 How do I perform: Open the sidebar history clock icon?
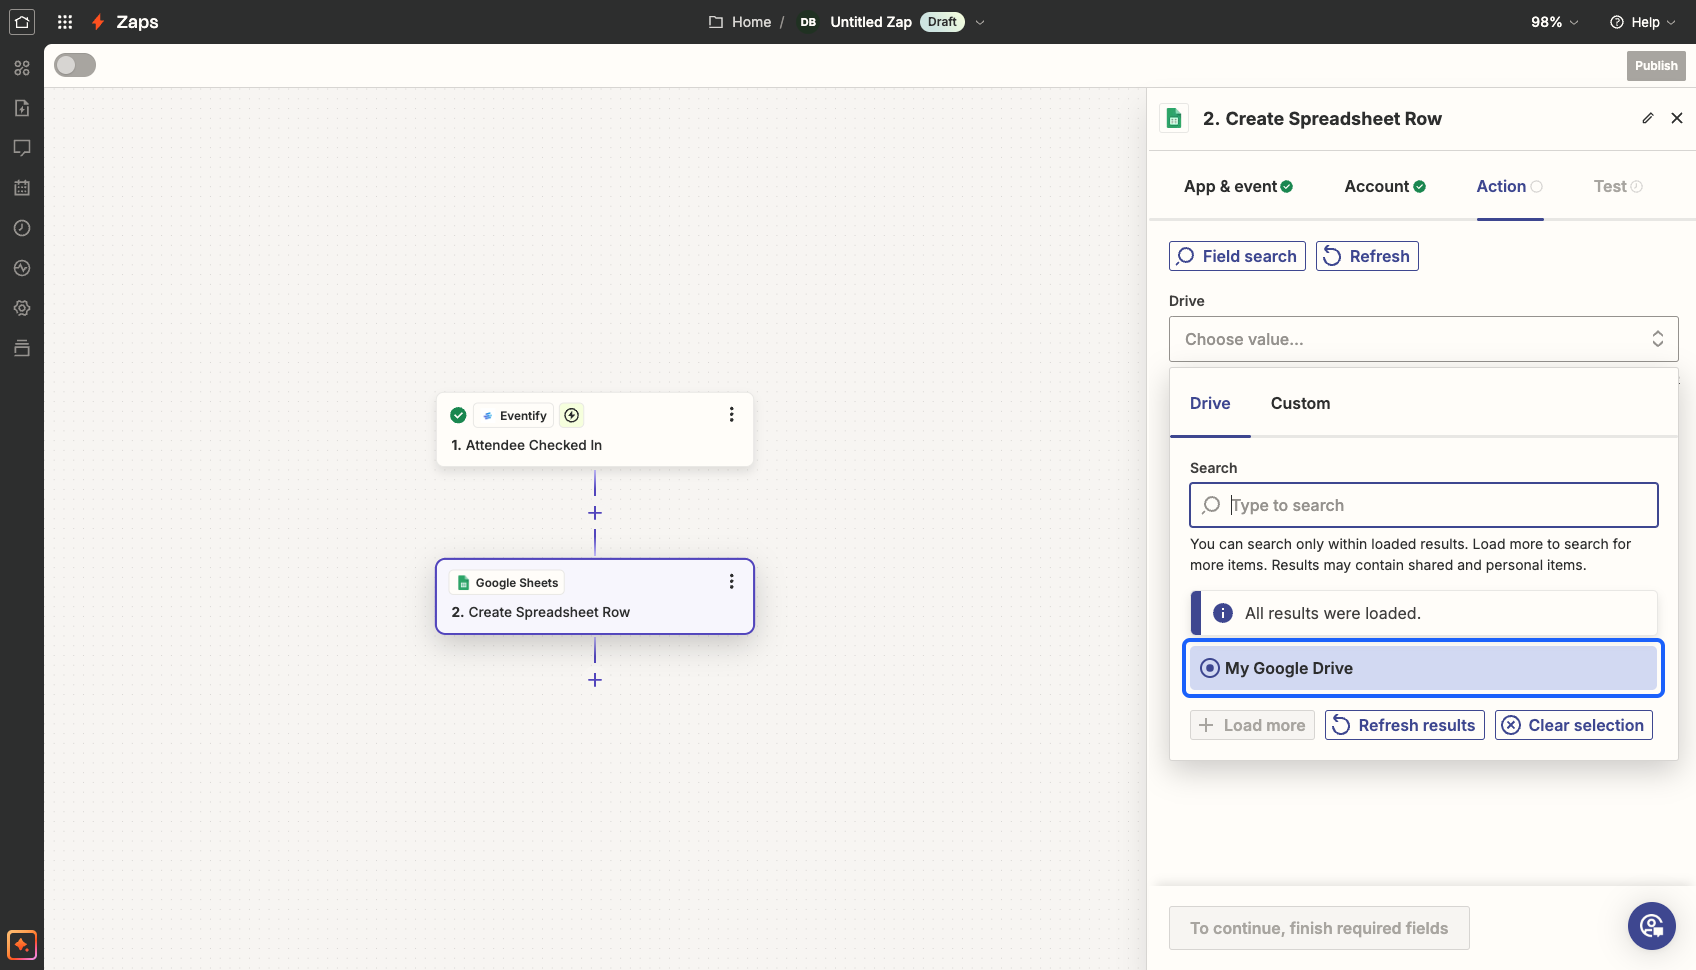pos(22,228)
